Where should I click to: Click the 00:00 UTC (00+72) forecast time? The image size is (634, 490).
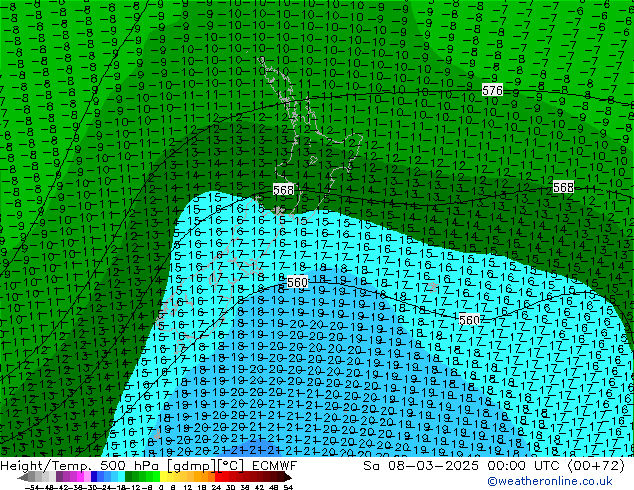(x=556, y=466)
